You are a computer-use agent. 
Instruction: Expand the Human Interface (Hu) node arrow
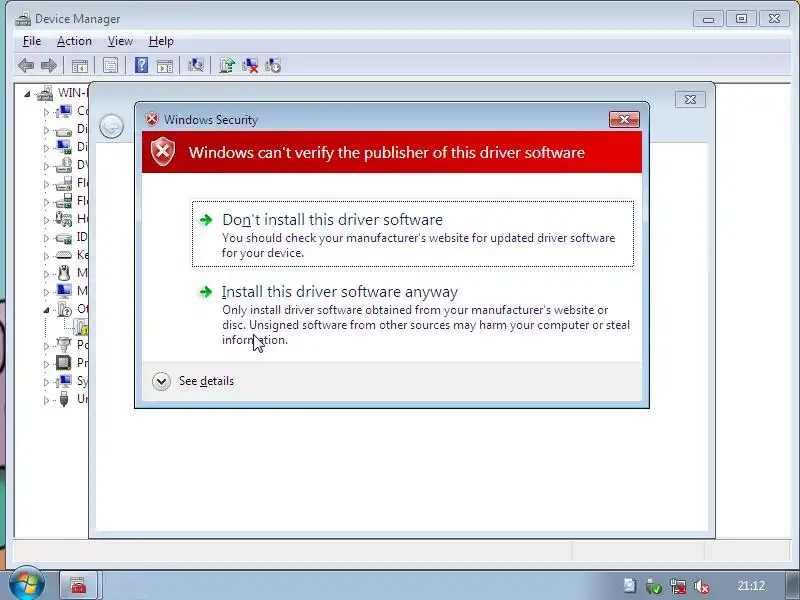click(x=46, y=220)
